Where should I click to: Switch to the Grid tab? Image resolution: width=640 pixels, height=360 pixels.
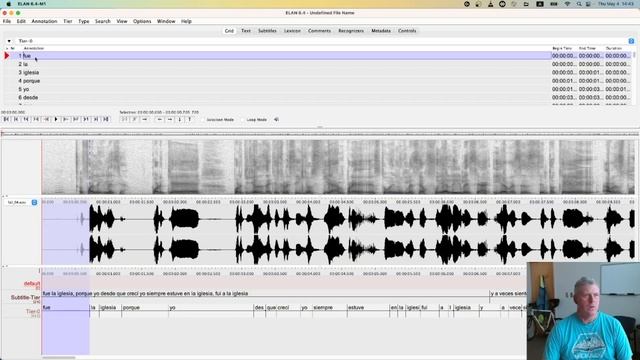[229, 31]
